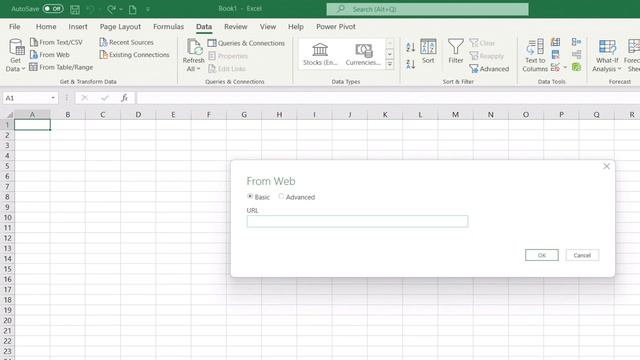Click the Select All corner triangle
The width and height of the screenshot is (640, 360).
pyautogui.click(x=9, y=115)
